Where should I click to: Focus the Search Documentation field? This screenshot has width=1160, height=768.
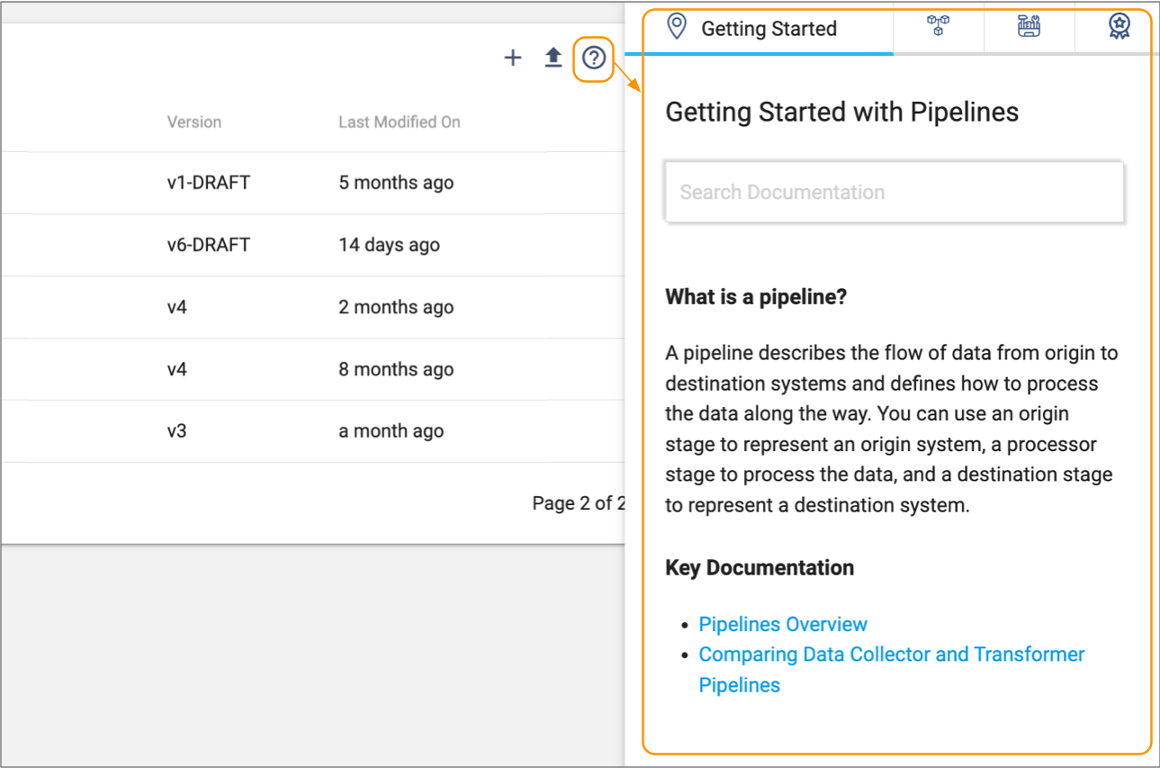coord(894,192)
